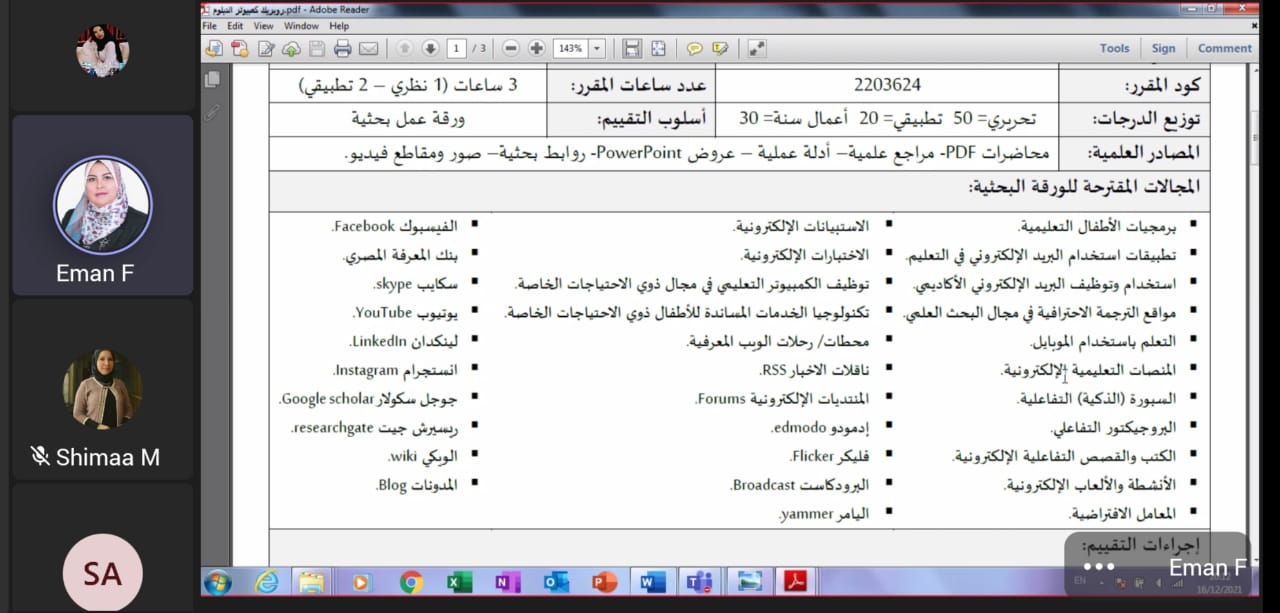Click the 'Instagram' list entry
This screenshot has width=1280, height=613.
[x=395, y=370]
